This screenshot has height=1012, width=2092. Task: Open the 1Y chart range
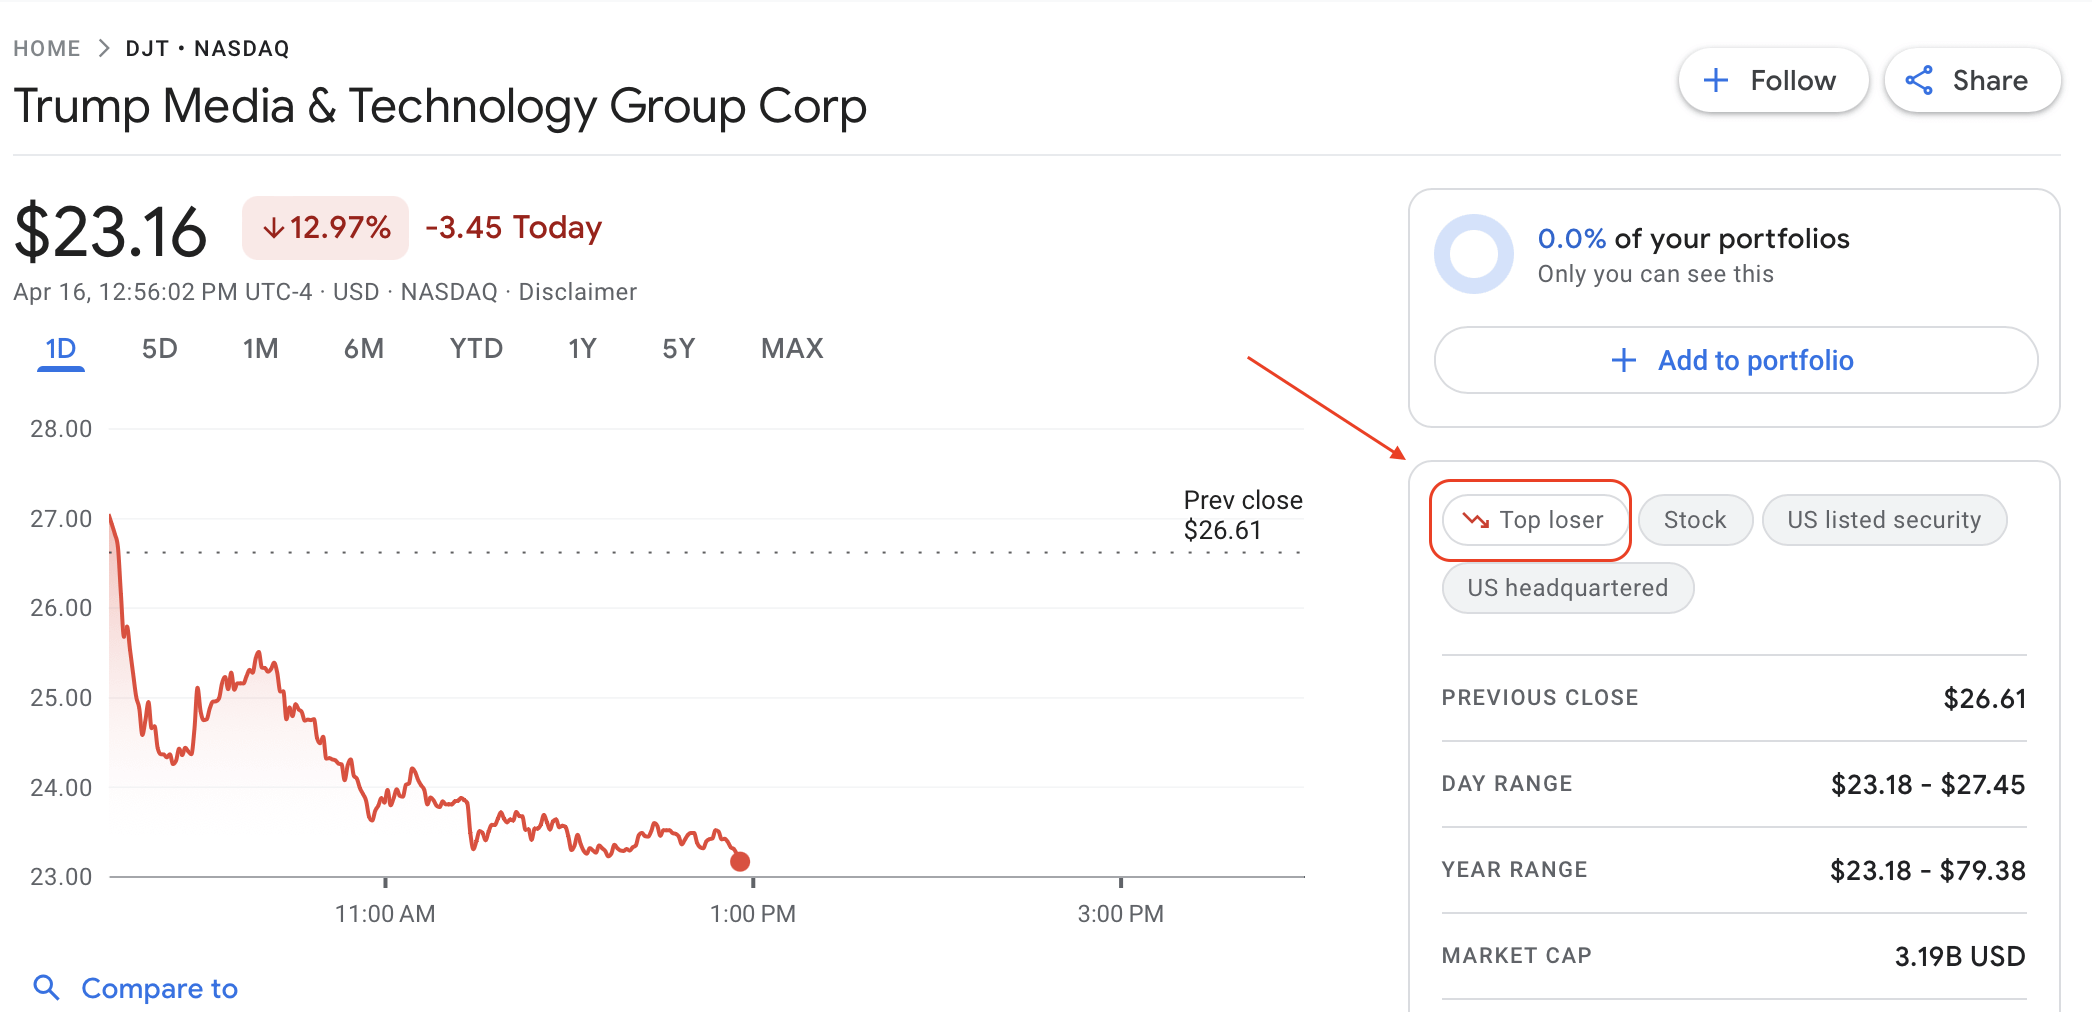click(582, 349)
